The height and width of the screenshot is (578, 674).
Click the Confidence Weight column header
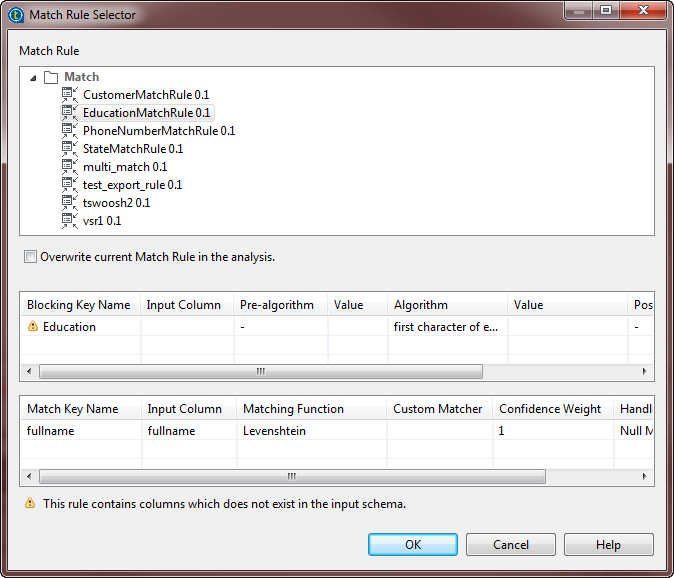(x=553, y=409)
